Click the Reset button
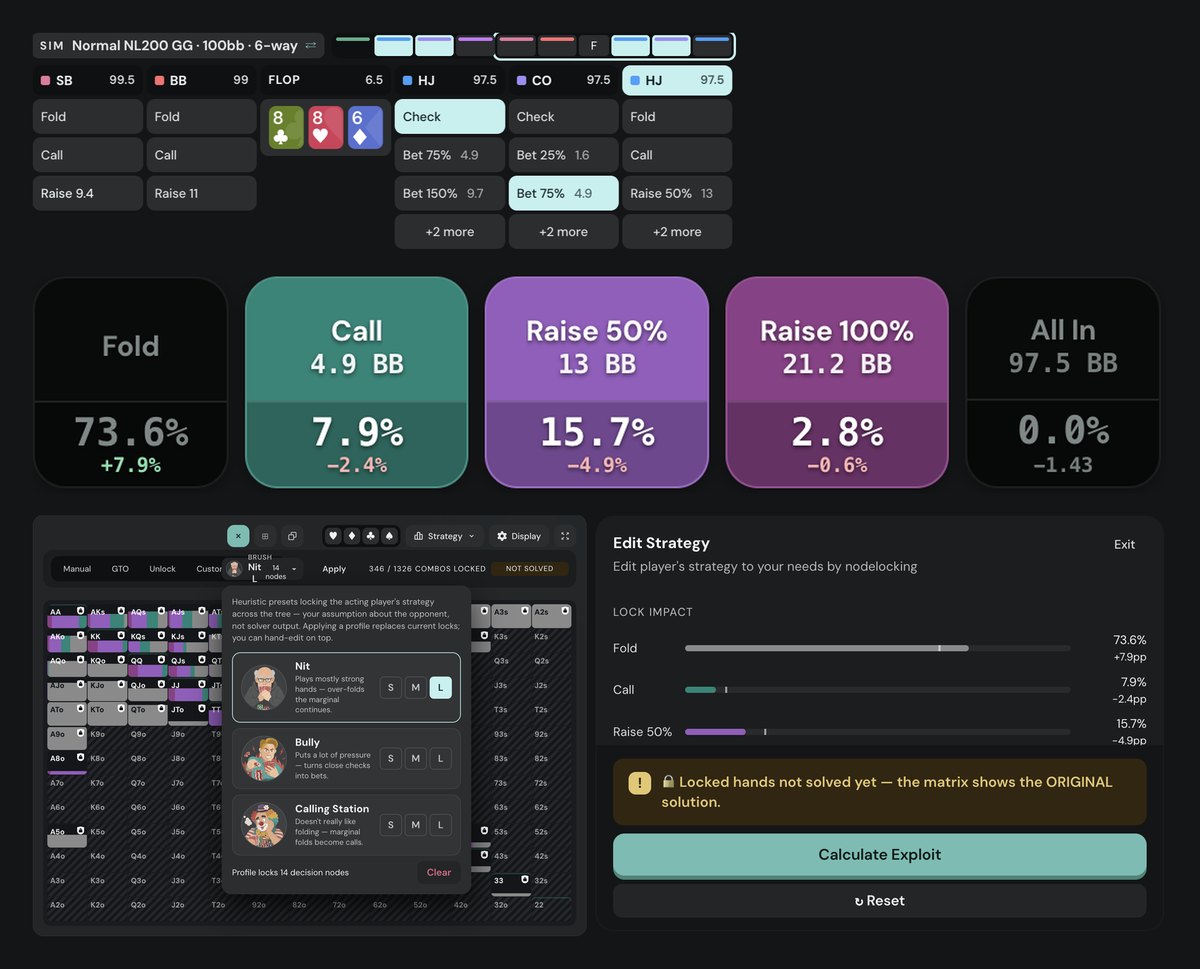Screen dimensions: 1200x969 click(879, 901)
